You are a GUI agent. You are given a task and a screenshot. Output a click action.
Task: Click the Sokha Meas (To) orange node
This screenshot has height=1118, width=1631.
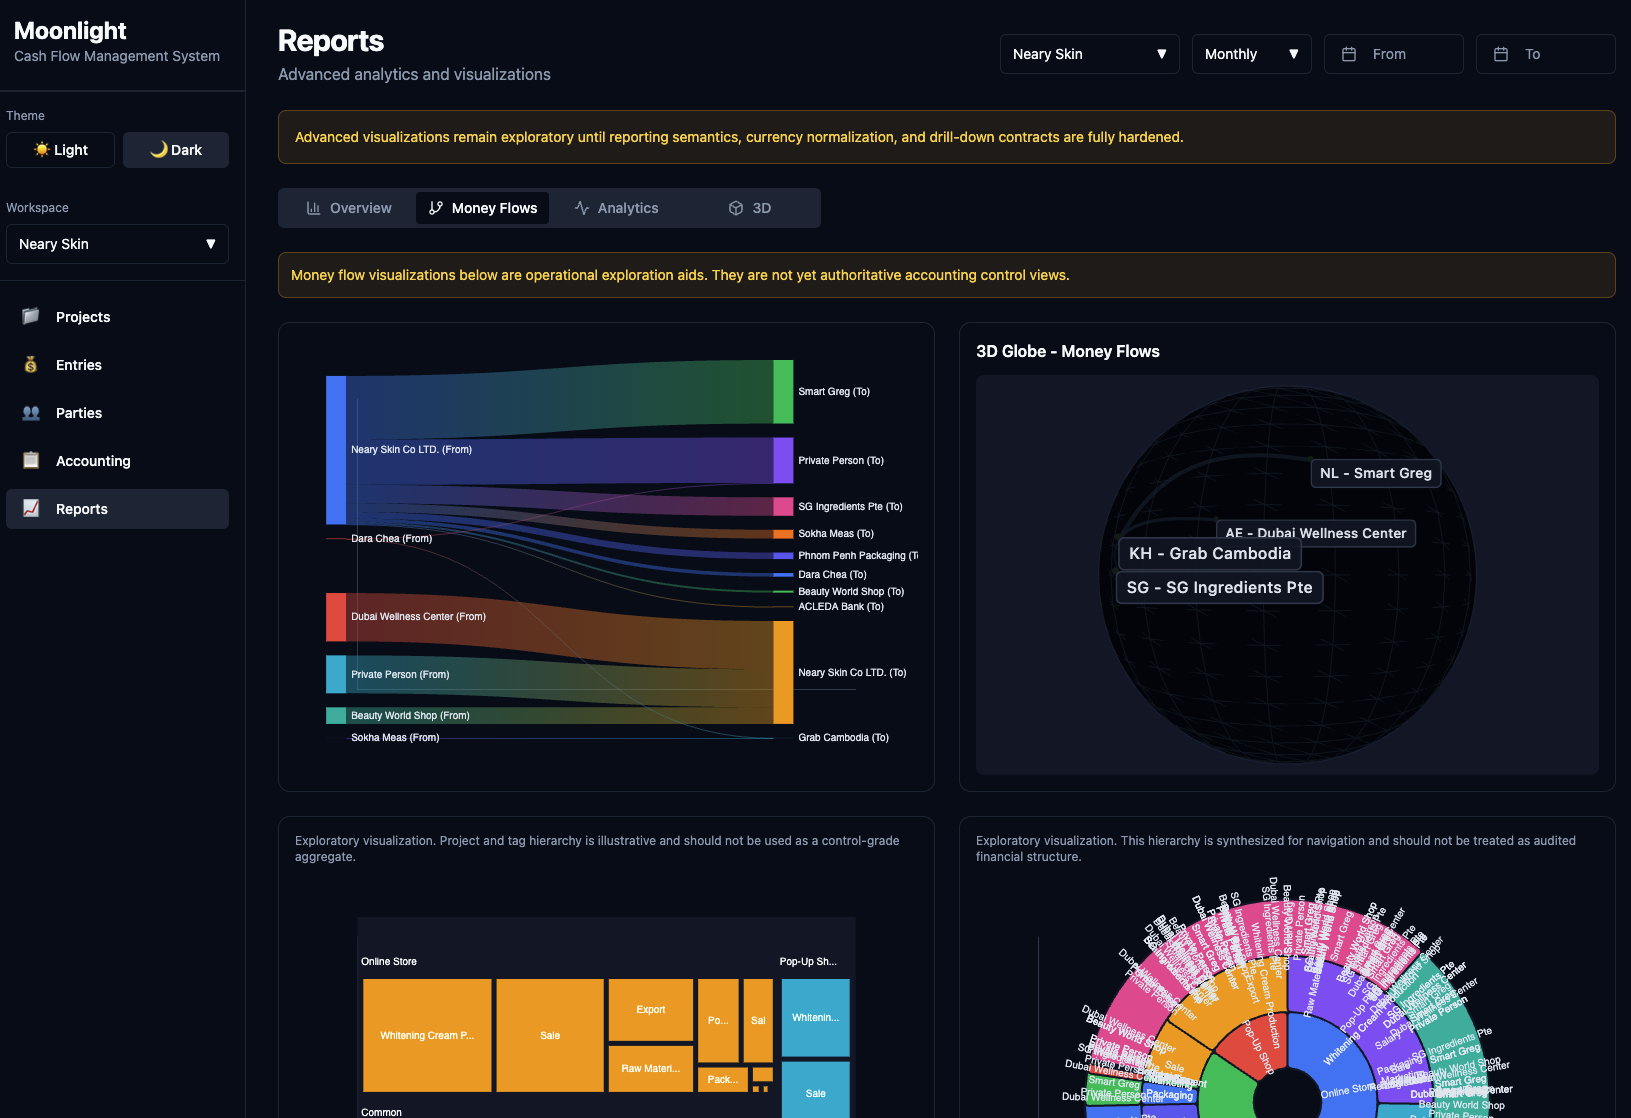point(783,534)
